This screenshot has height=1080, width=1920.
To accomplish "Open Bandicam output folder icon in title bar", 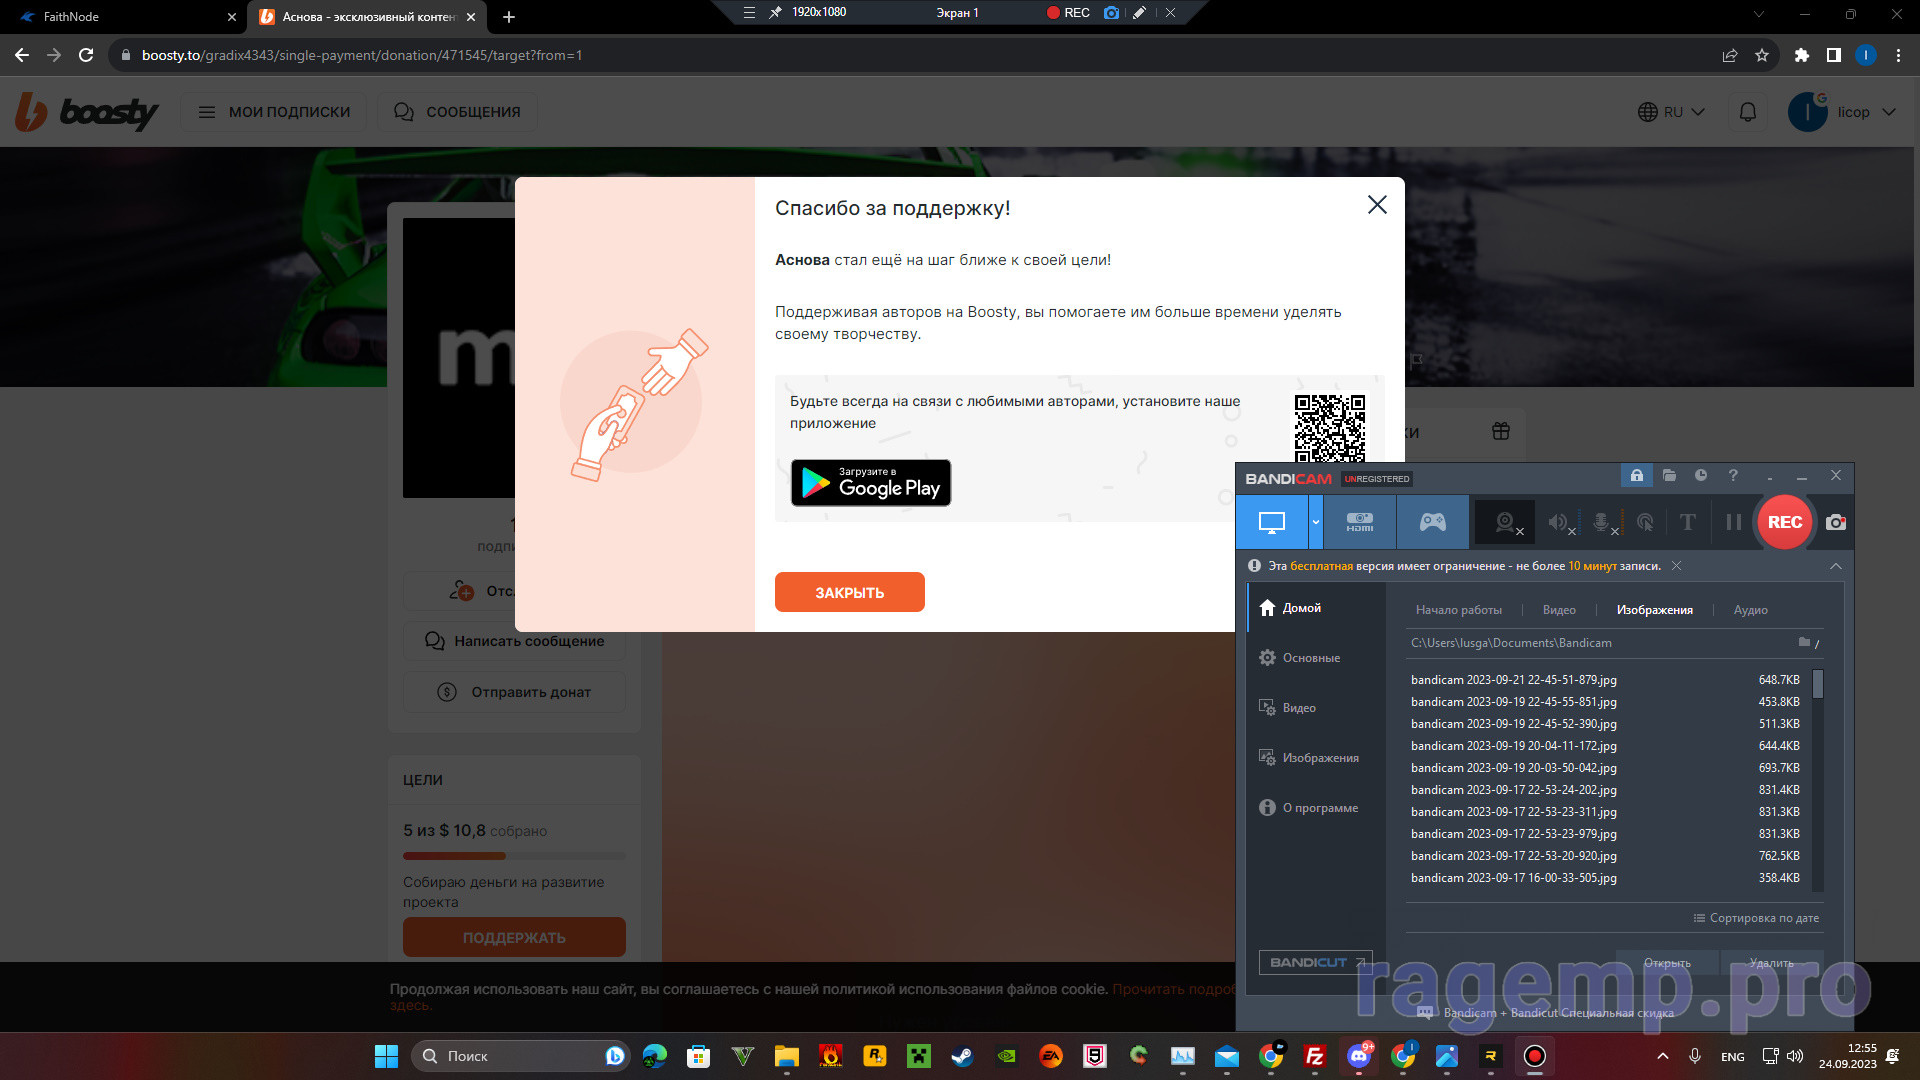I will 1669,476.
